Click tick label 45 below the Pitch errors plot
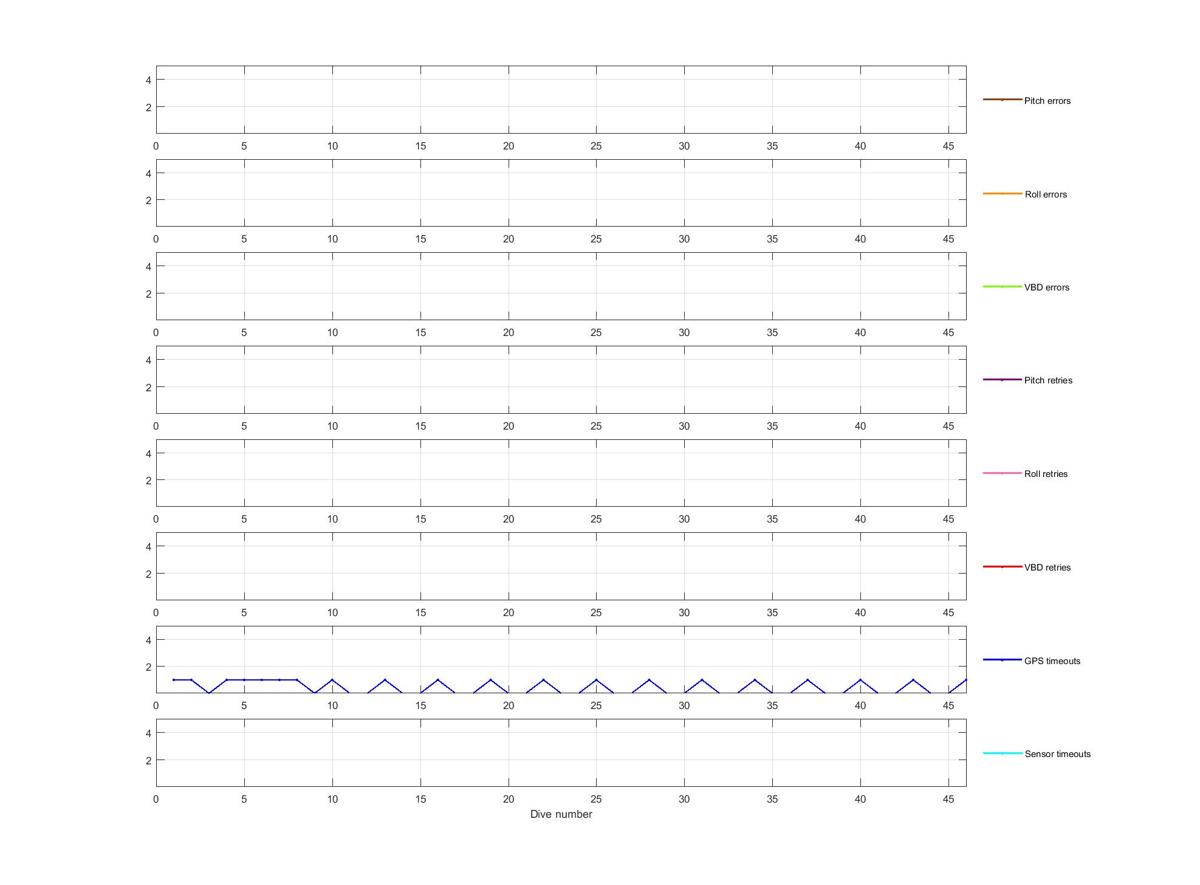Viewport: 1200px width, 885px height. point(948,146)
